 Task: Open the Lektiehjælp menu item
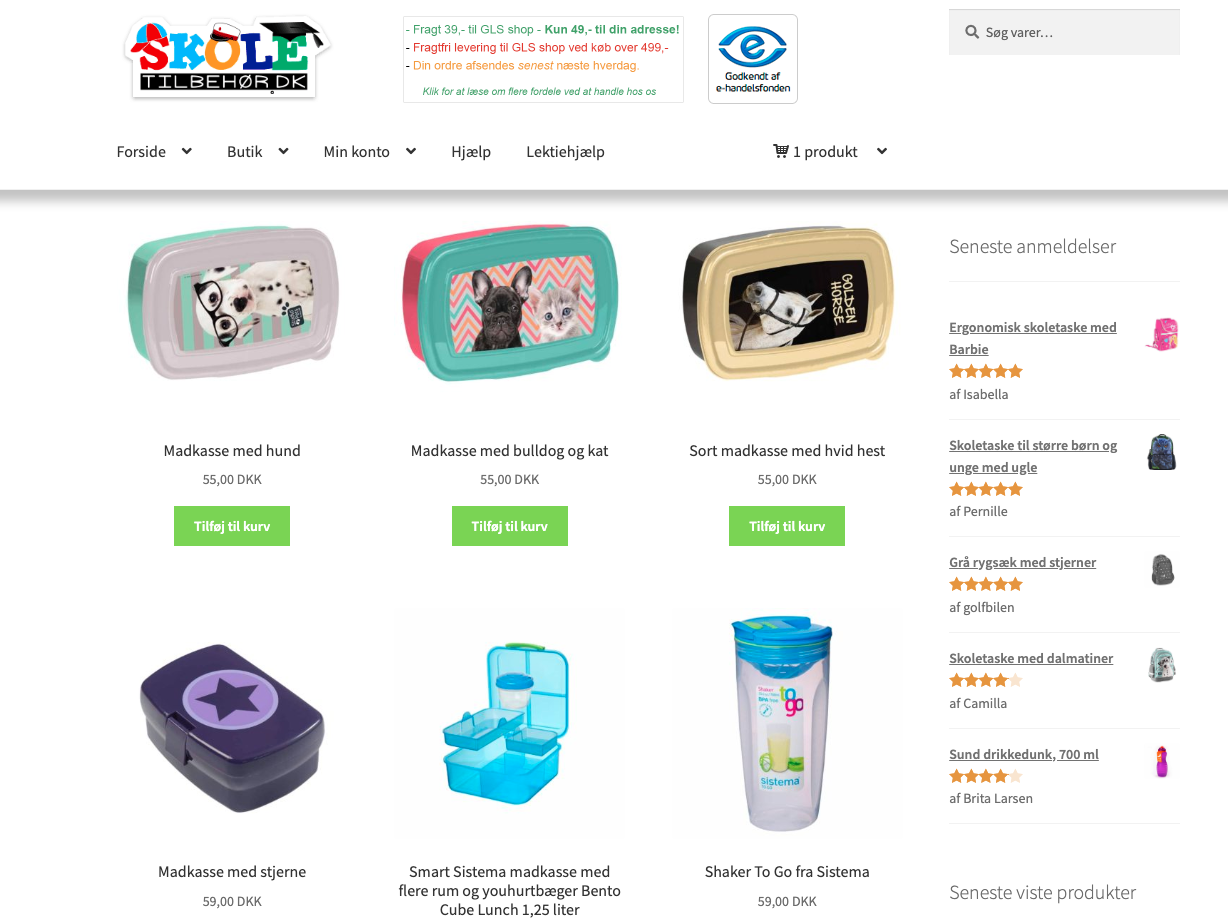[565, 152]
